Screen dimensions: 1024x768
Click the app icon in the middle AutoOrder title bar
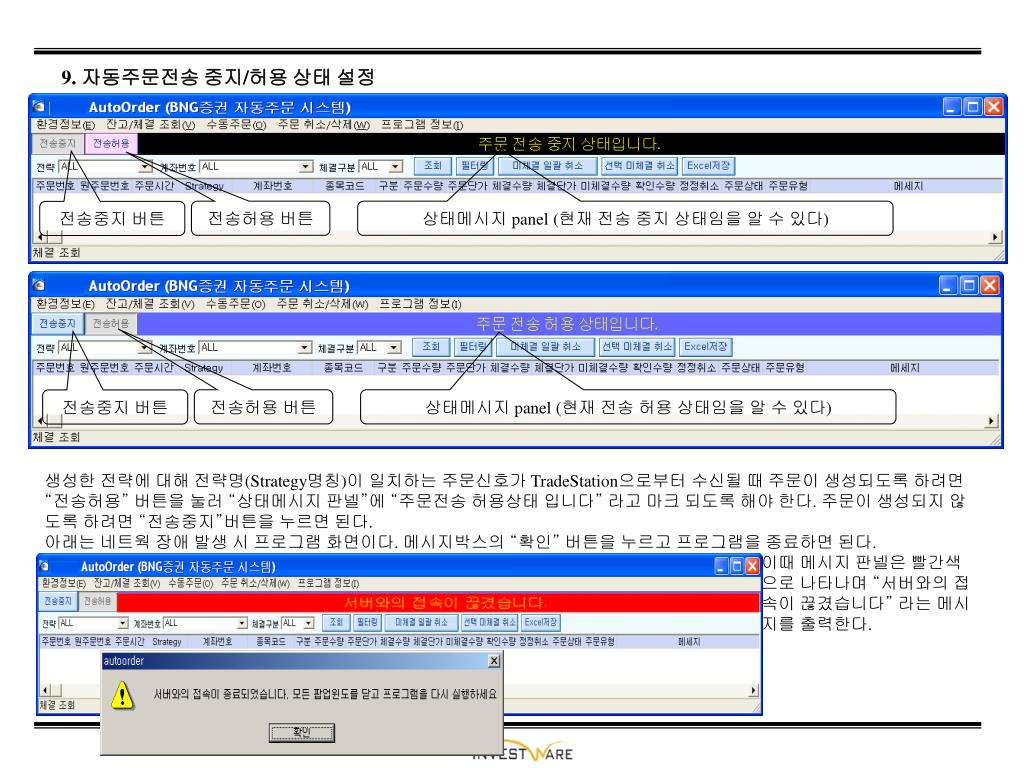[40, 285]
